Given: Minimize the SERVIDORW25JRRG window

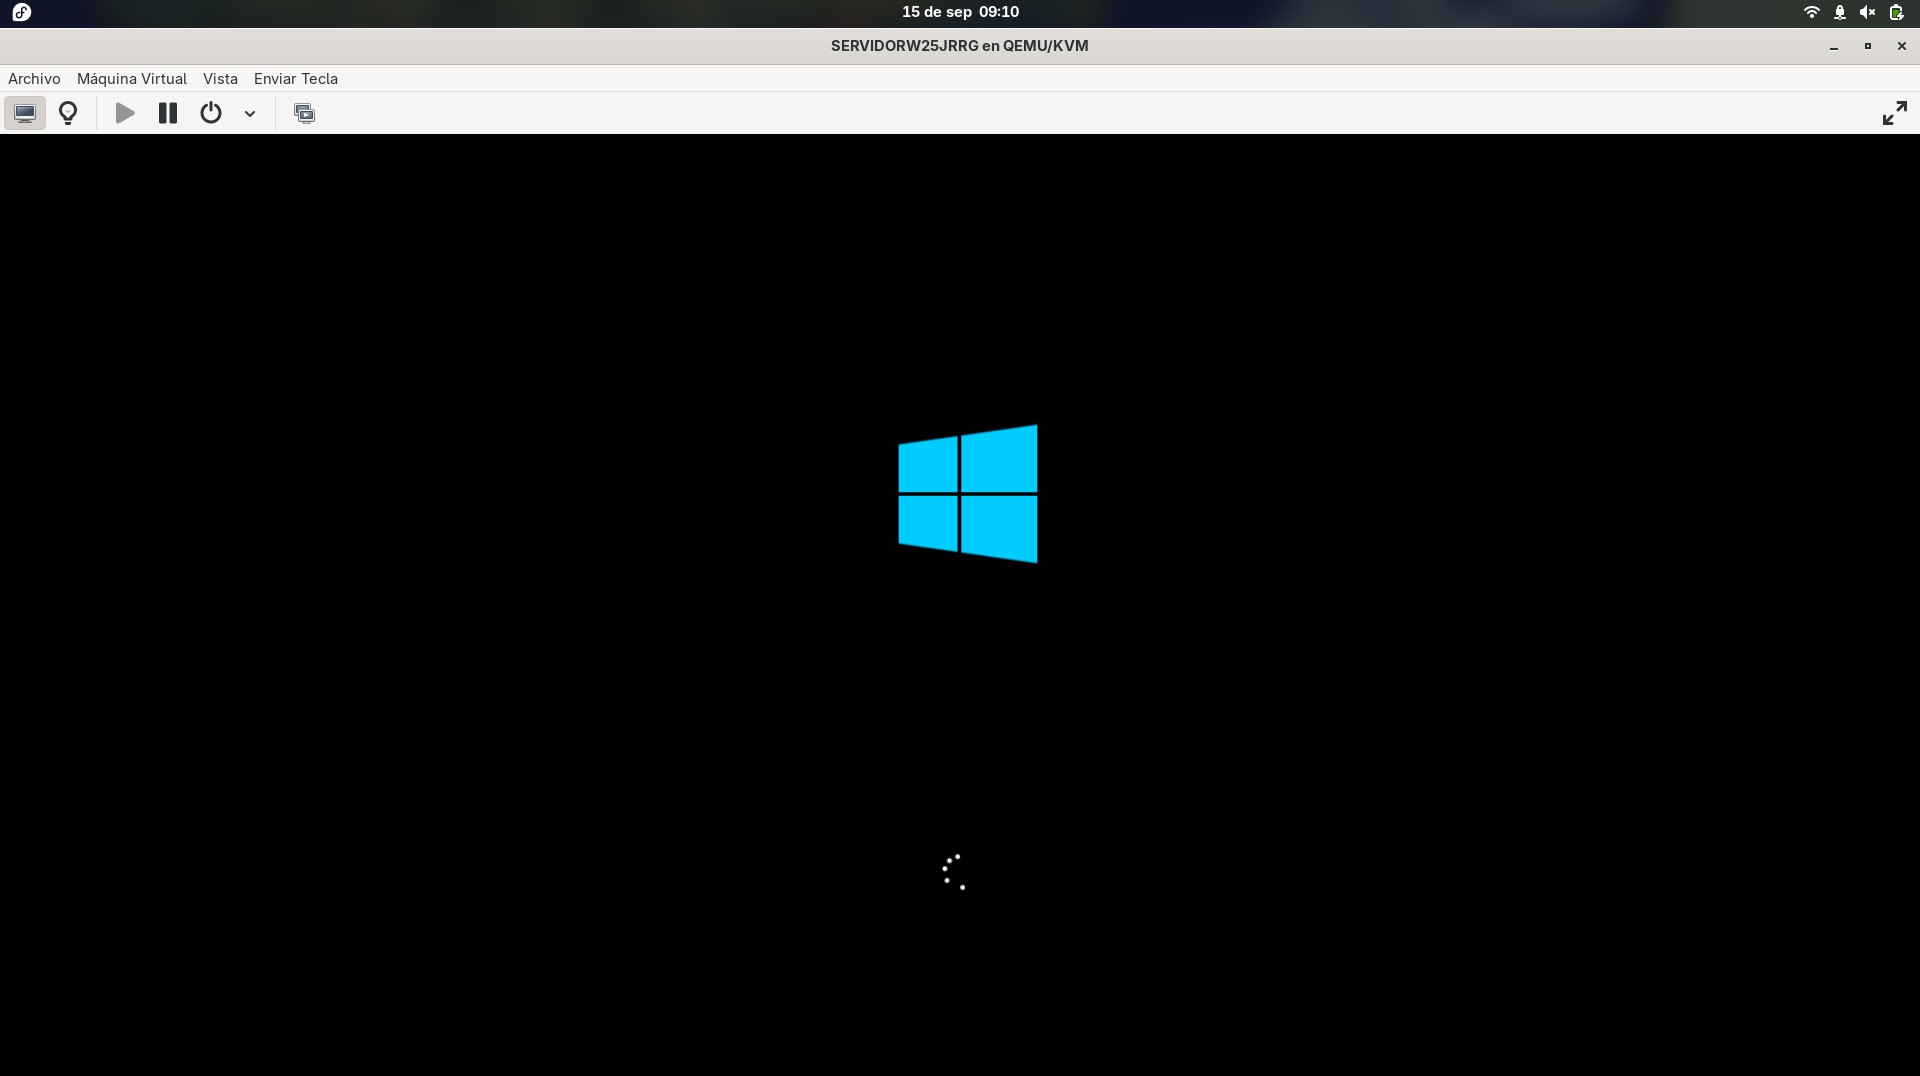Looking at the screenshot, I should pyautogui.click(x=1834, y=46).
